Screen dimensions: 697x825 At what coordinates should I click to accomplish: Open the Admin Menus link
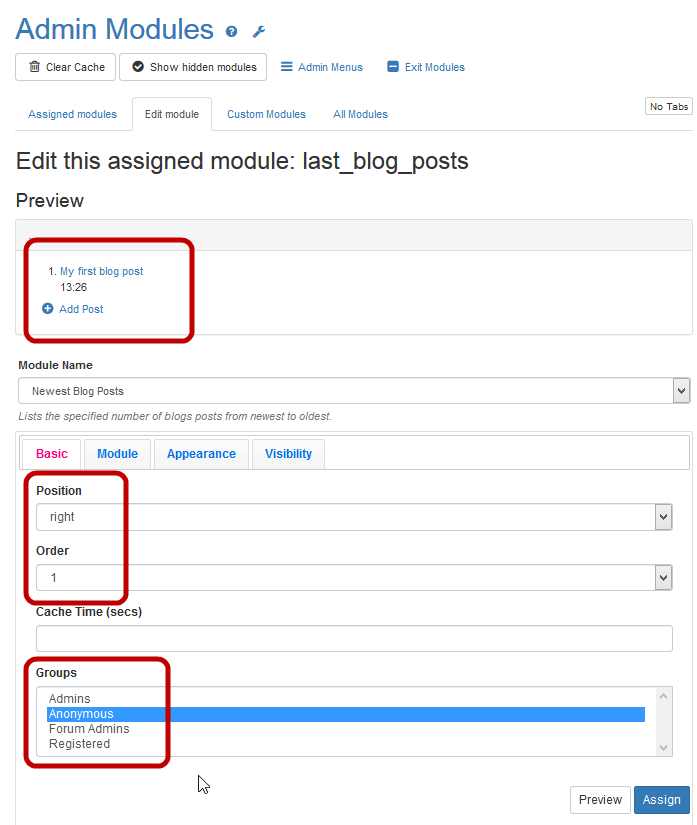[x=321, y=67]
